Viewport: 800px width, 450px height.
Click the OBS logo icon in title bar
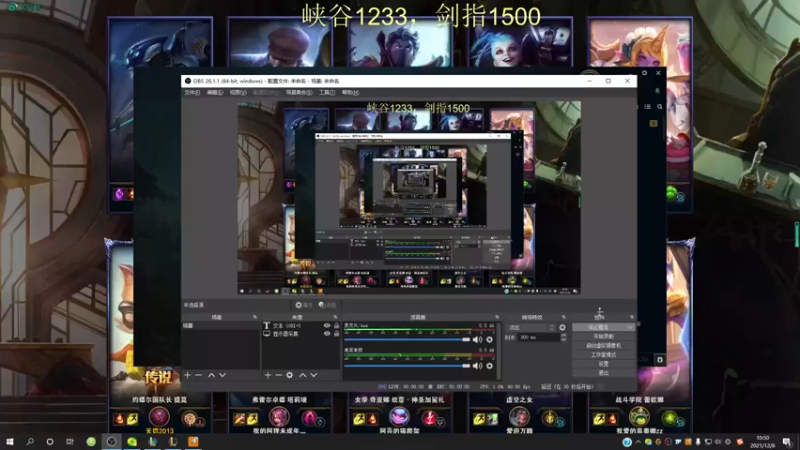[187, 81]
